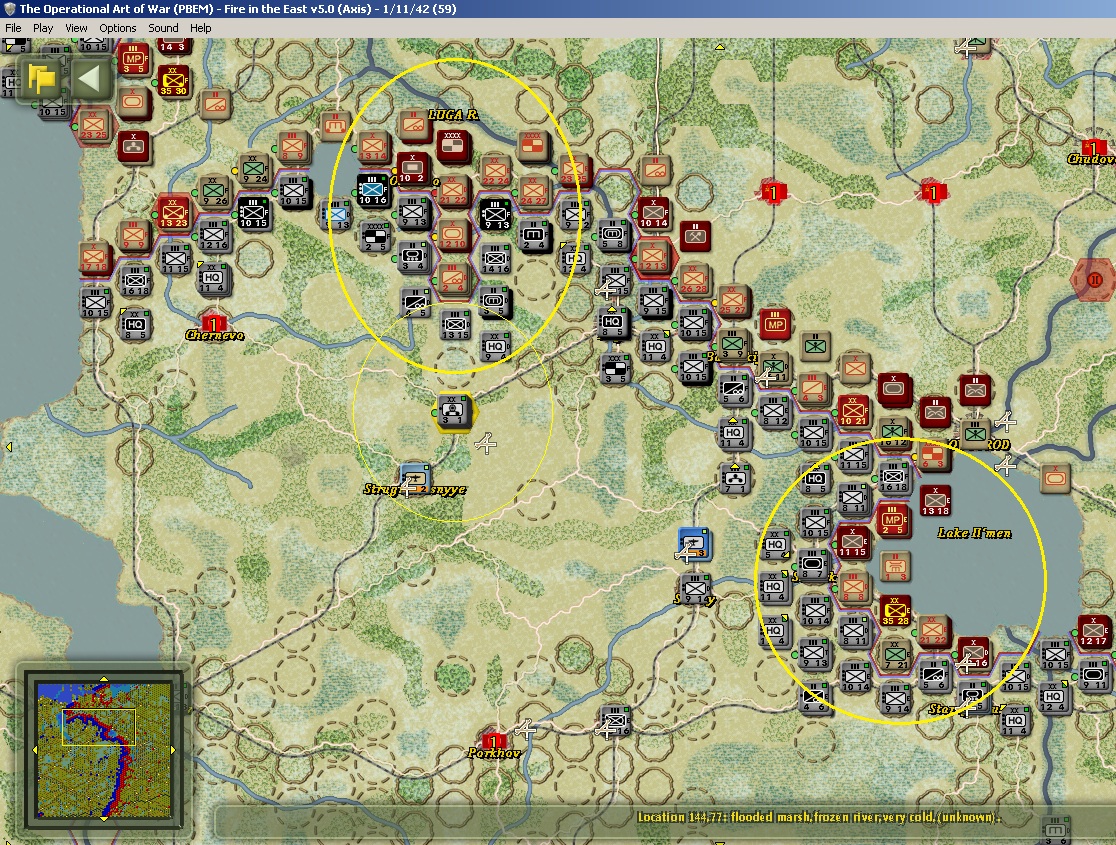Select the dark red Soviet armor marked 10 2

(412, 169)
